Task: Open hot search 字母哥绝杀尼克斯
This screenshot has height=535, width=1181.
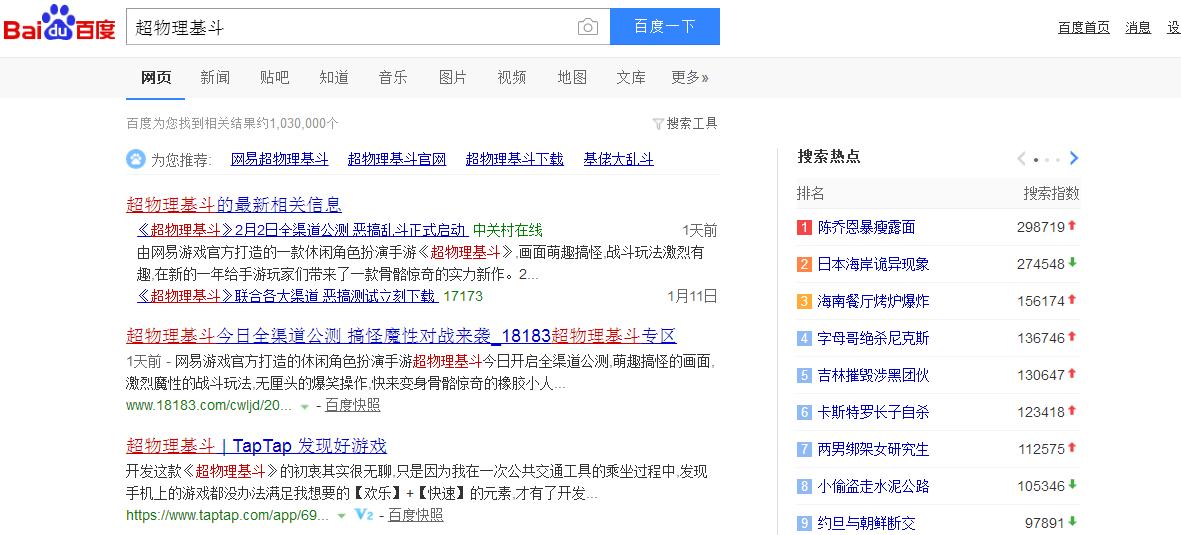Action: tap(873, 338)
